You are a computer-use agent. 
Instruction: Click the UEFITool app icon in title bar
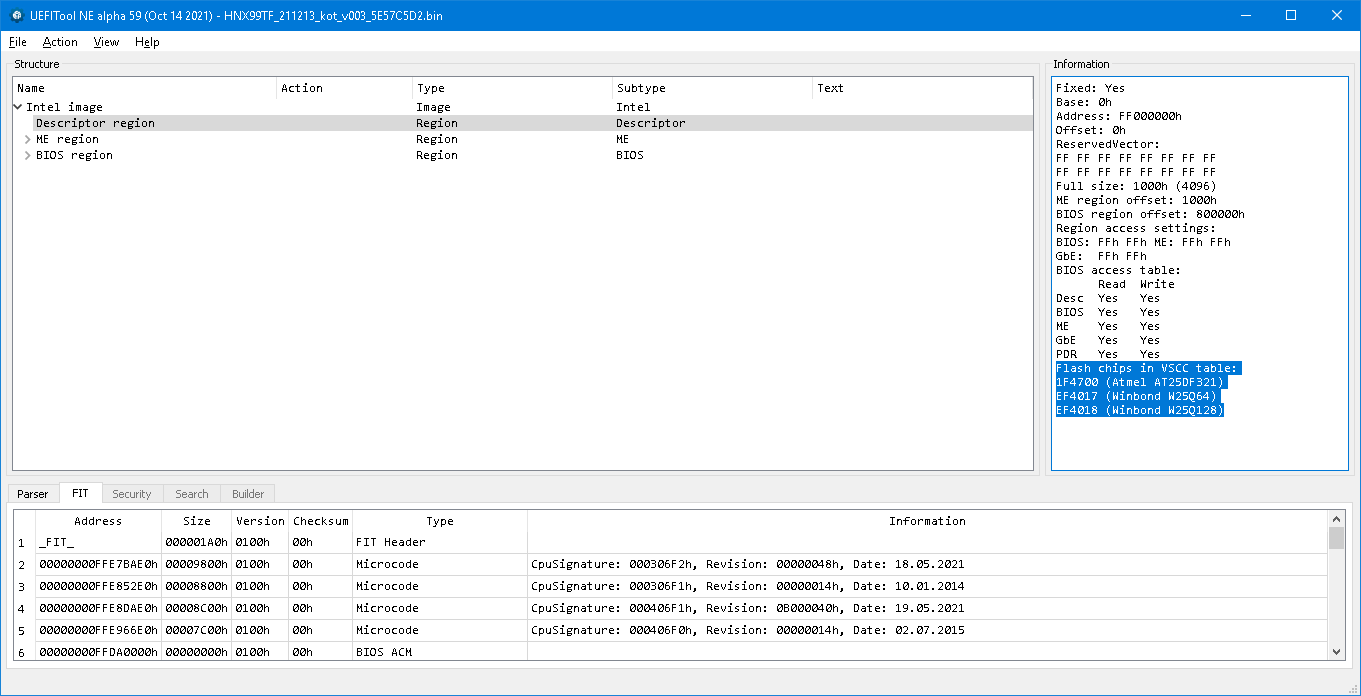16,15
